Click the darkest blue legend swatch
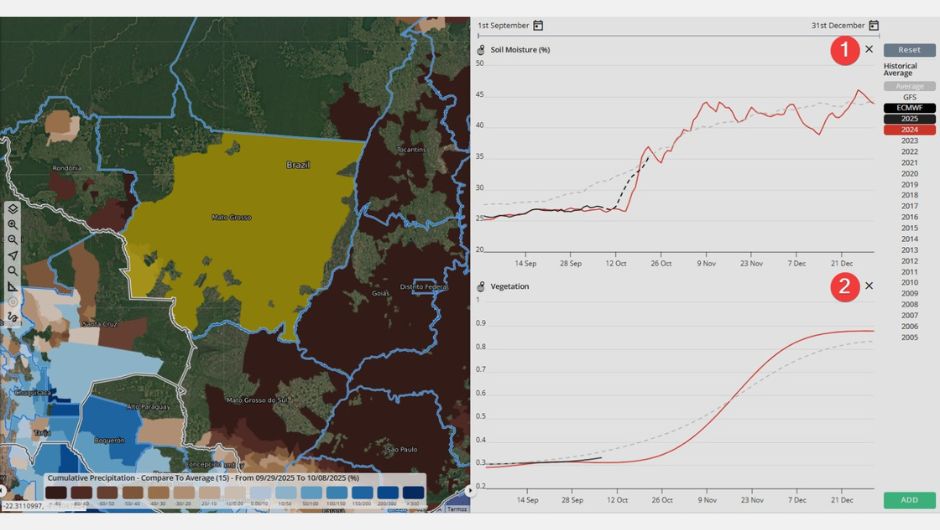940x530 pixels. pyautogui.click(x=413, y=493)
